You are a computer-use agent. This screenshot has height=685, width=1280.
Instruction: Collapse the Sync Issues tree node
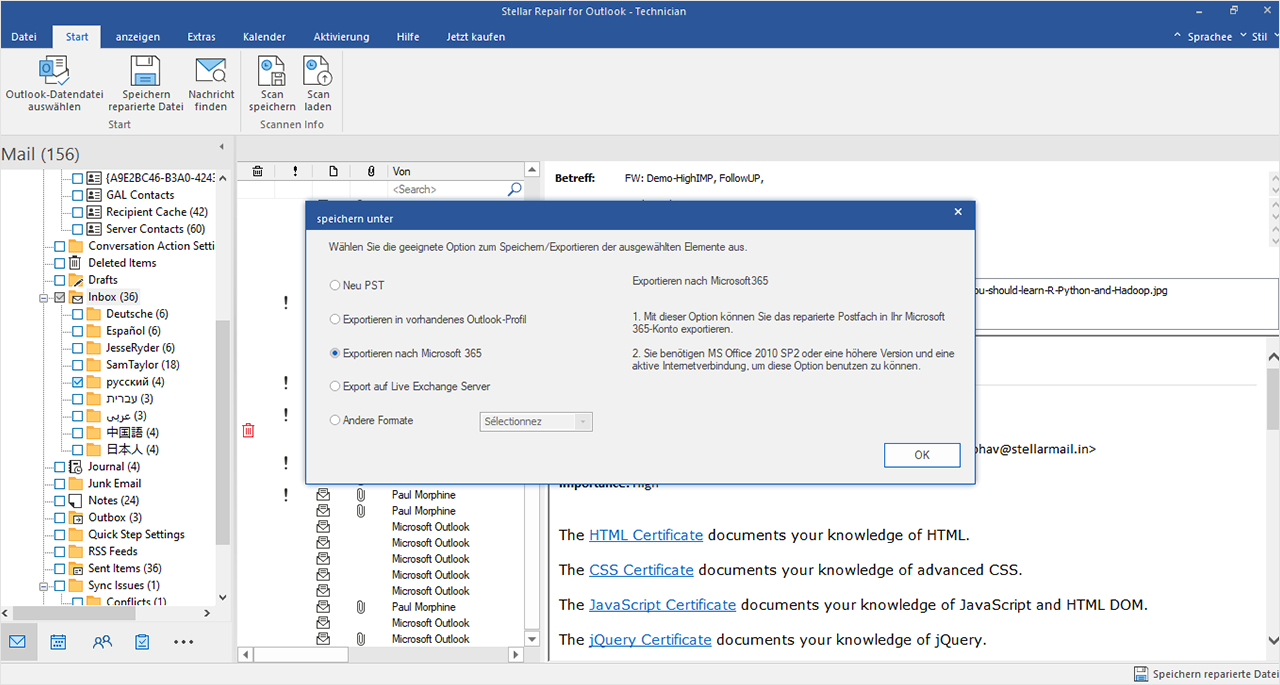coord(44,586)
